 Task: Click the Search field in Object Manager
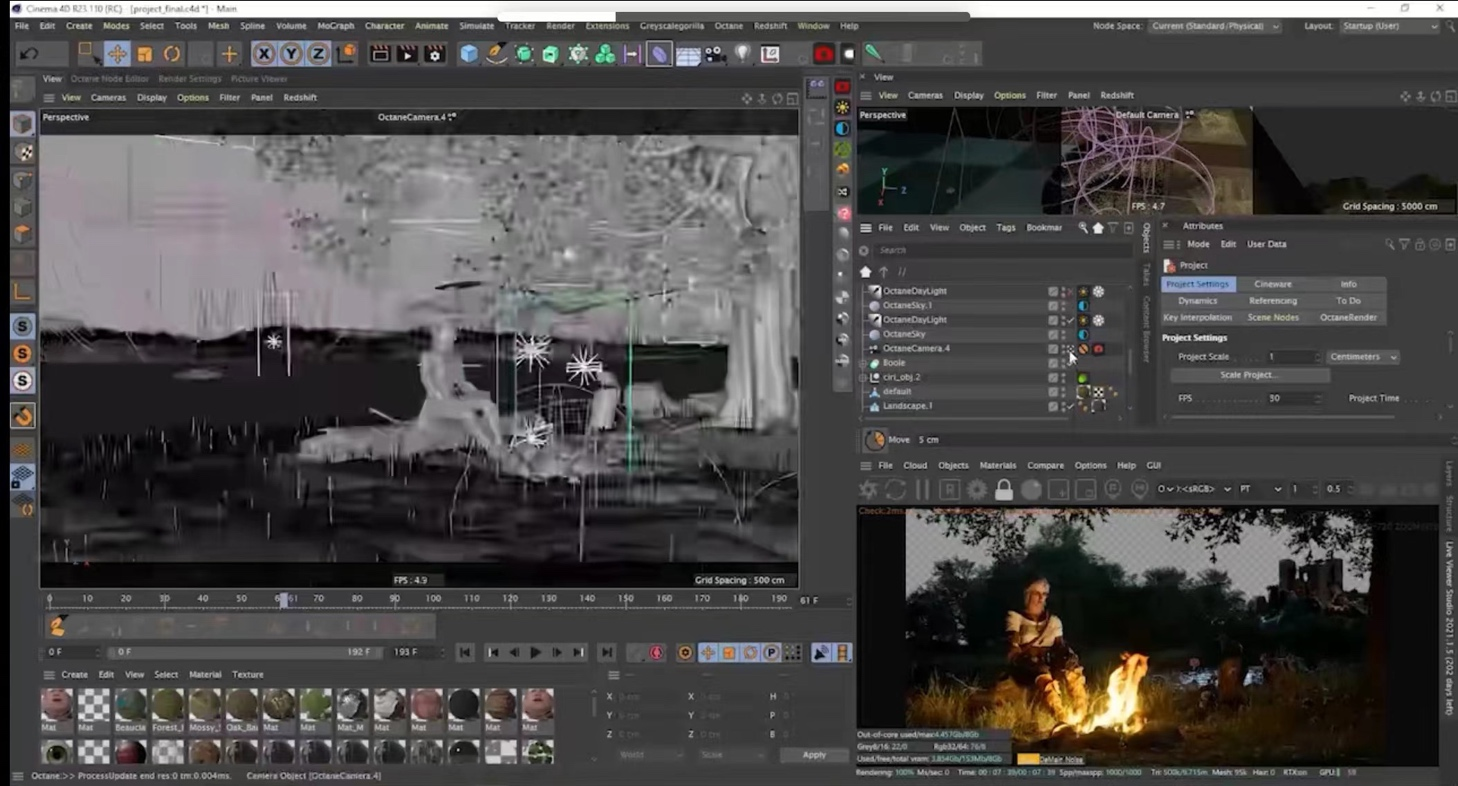coord(1003,250)
